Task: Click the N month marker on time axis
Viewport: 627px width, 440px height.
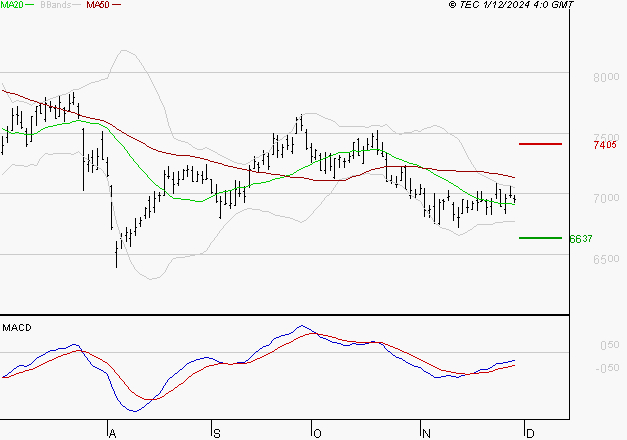Action: click(426, 434)
